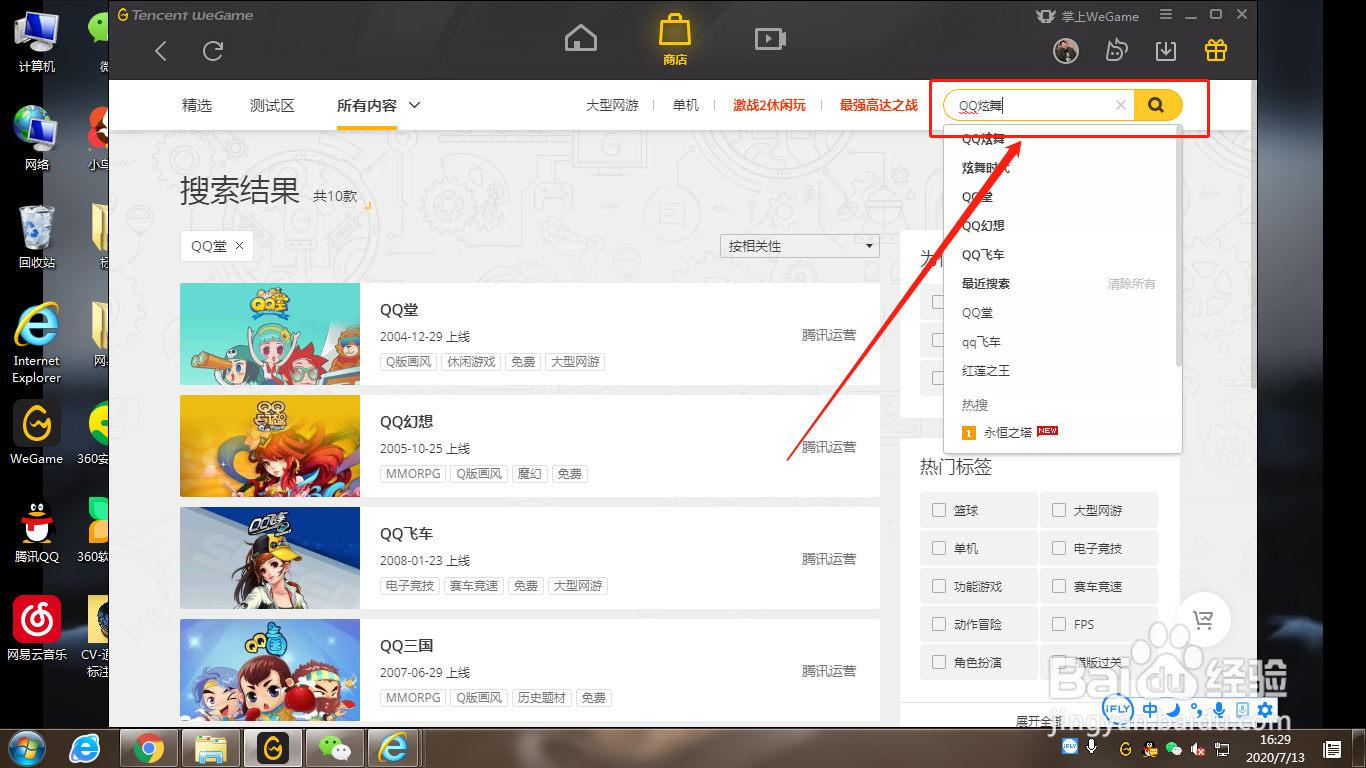Open the QQ幻想 game thumbnail

tap(270, 446)
